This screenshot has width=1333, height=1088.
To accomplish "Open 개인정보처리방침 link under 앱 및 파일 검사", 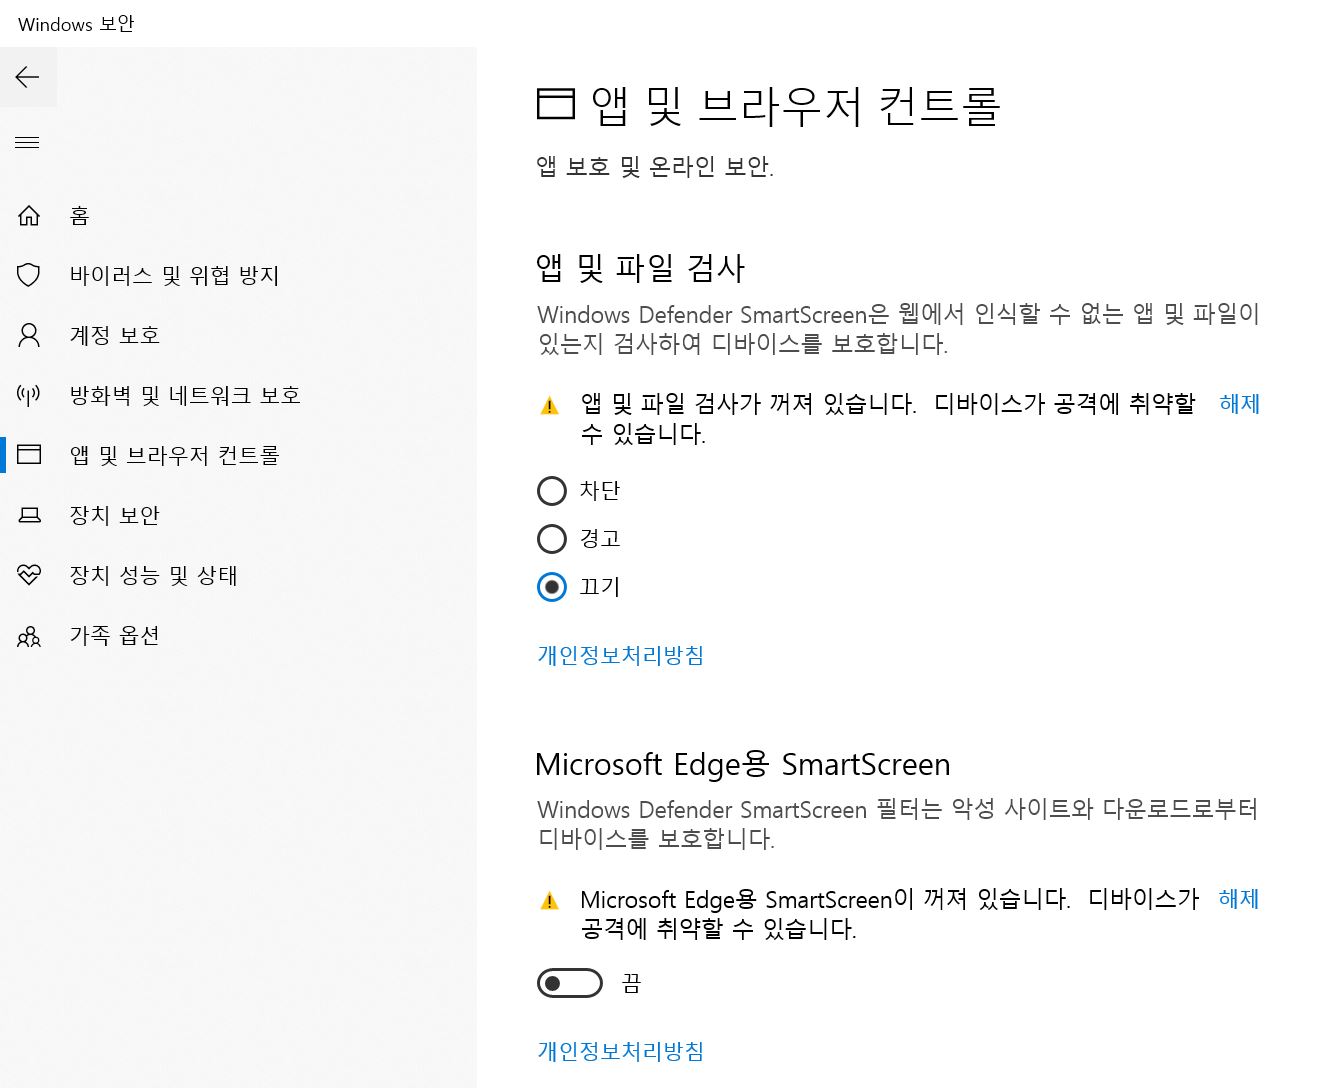I will pos(621,655).
